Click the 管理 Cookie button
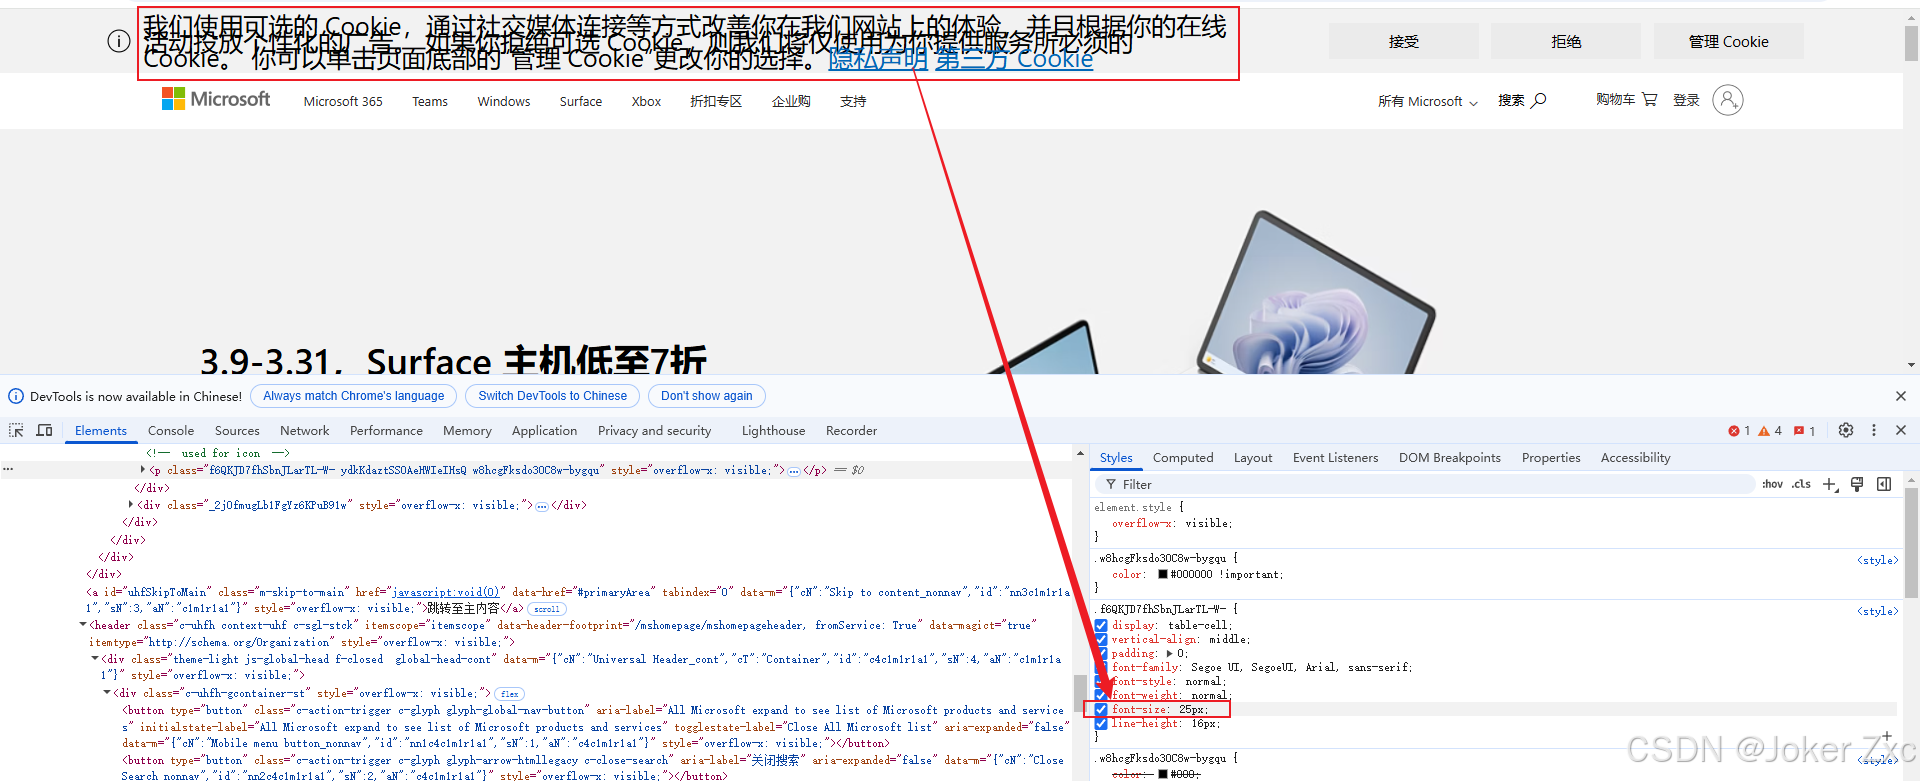 [x=1728, y=41]
